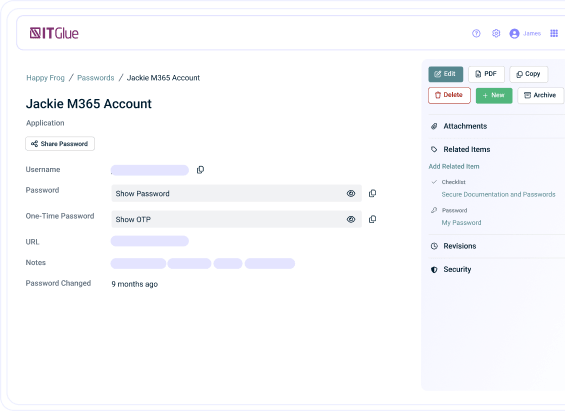Click the 'Checklist' related item label
This screenshot has height=411, width=565.
[454, 182]
